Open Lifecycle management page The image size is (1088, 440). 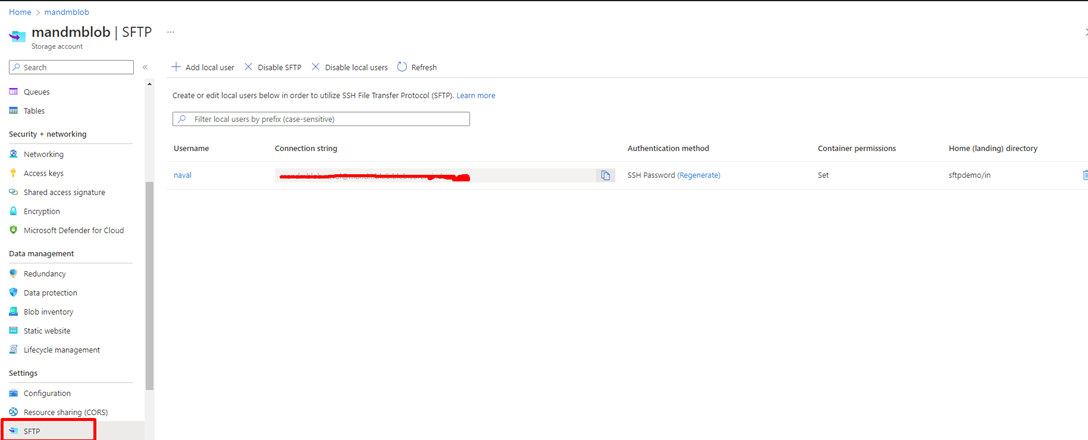pos(62,350)
